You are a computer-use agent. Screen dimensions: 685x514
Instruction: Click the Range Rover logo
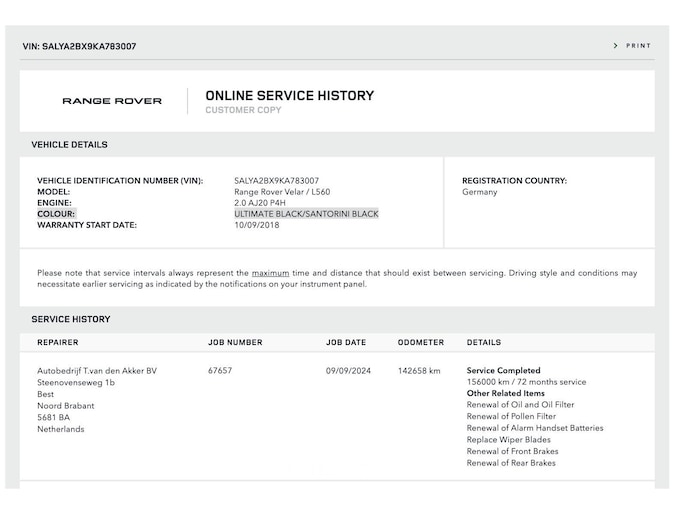pyautogui.click(x=112, y=101)
